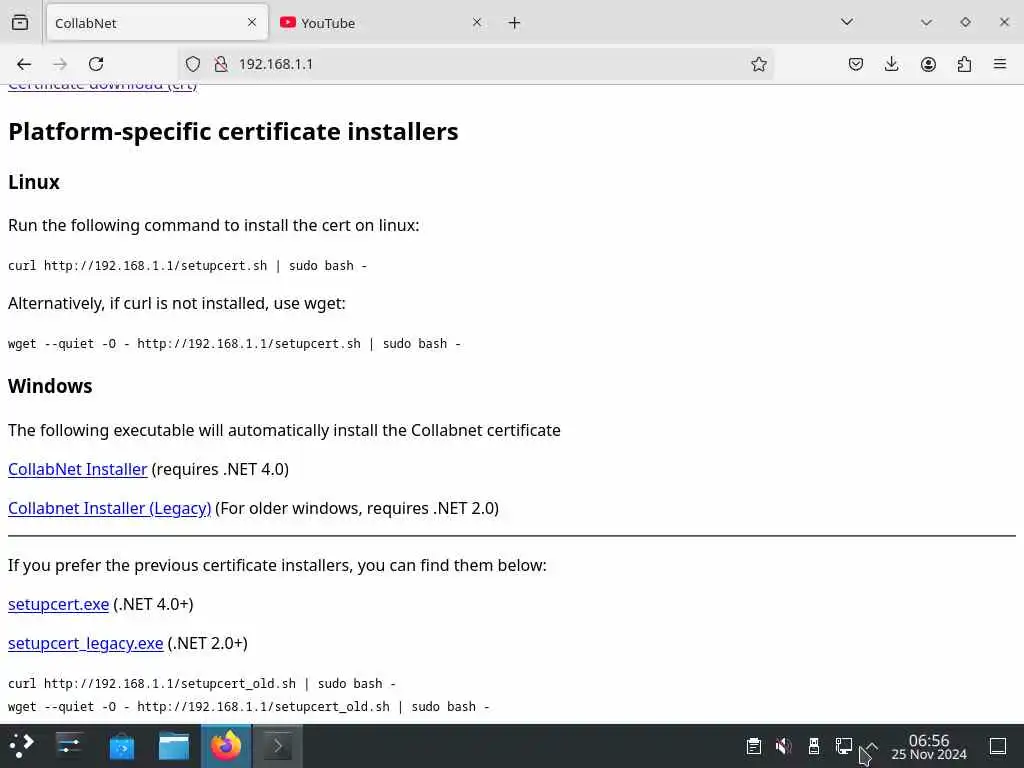Viewport: 1024px width, 768px height.
Task: Open the Extensions puzzle icon
Action: point(964,64)
